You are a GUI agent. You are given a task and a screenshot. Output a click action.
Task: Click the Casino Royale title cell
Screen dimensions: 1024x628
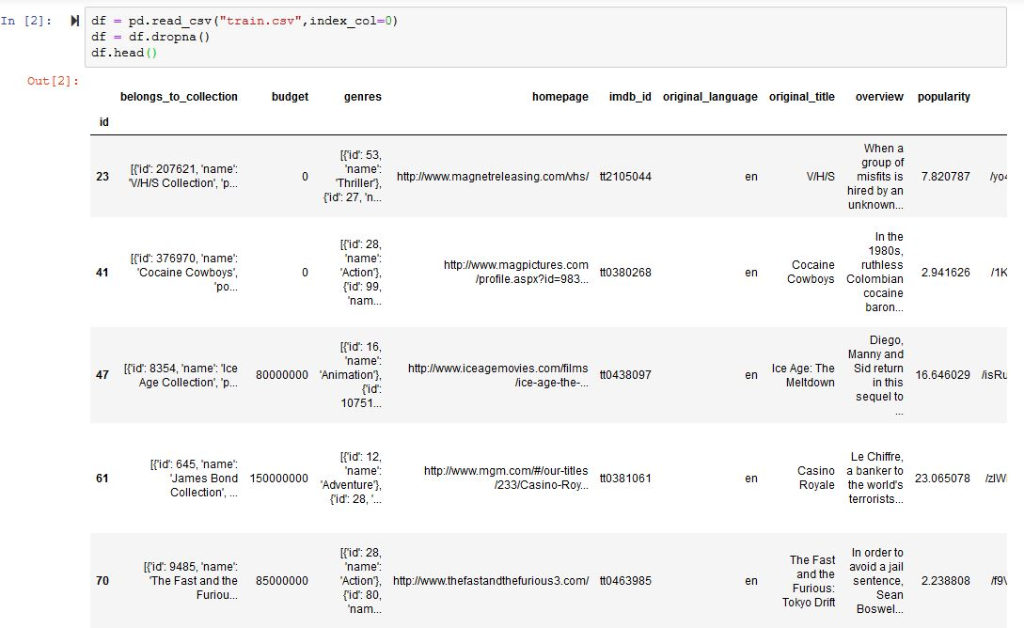[x=816, y=478]
